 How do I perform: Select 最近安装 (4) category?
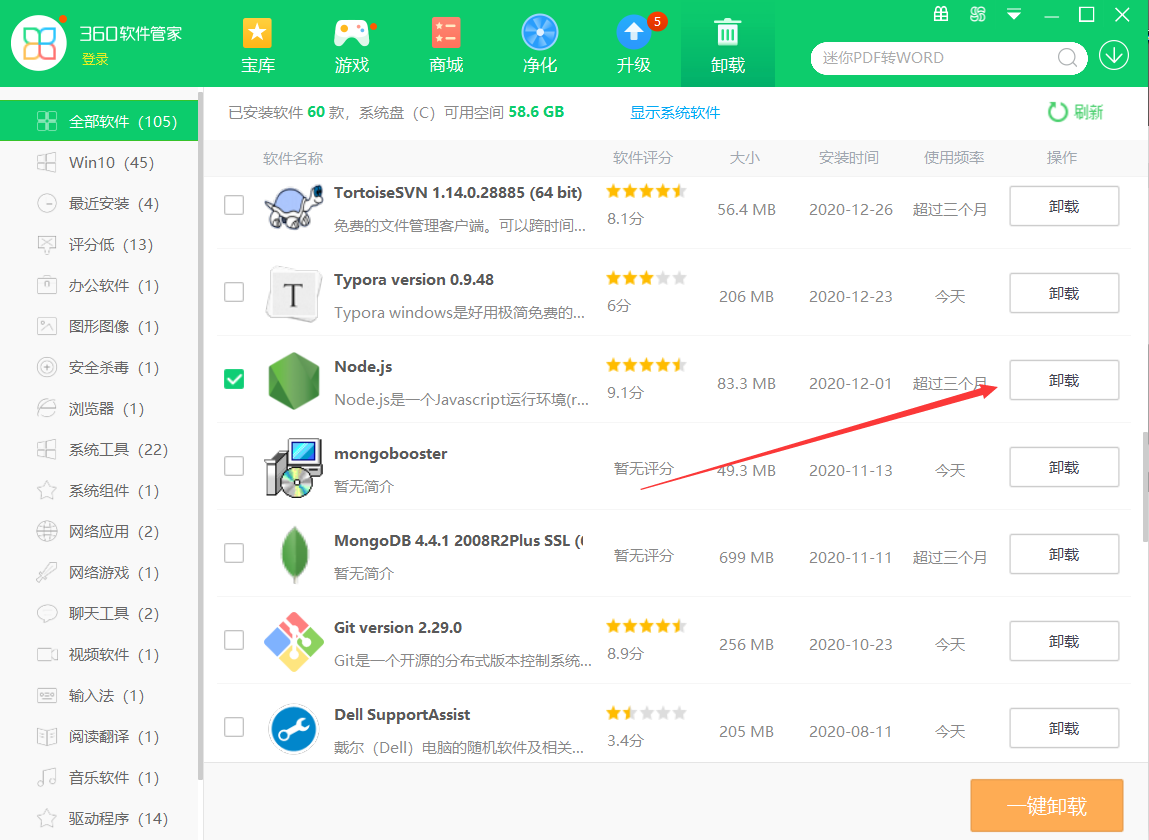(99, 203)
